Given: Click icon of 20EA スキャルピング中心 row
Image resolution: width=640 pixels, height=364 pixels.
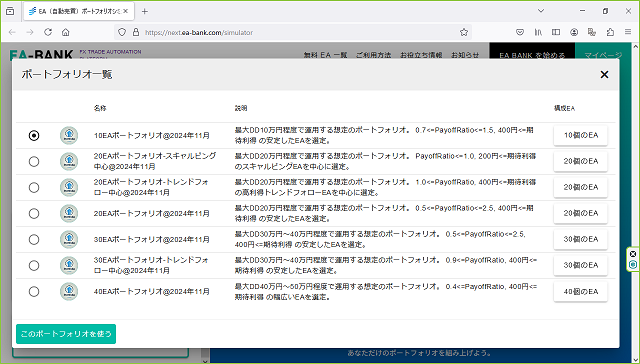Looking at the screenshot, I should [69, 162].
